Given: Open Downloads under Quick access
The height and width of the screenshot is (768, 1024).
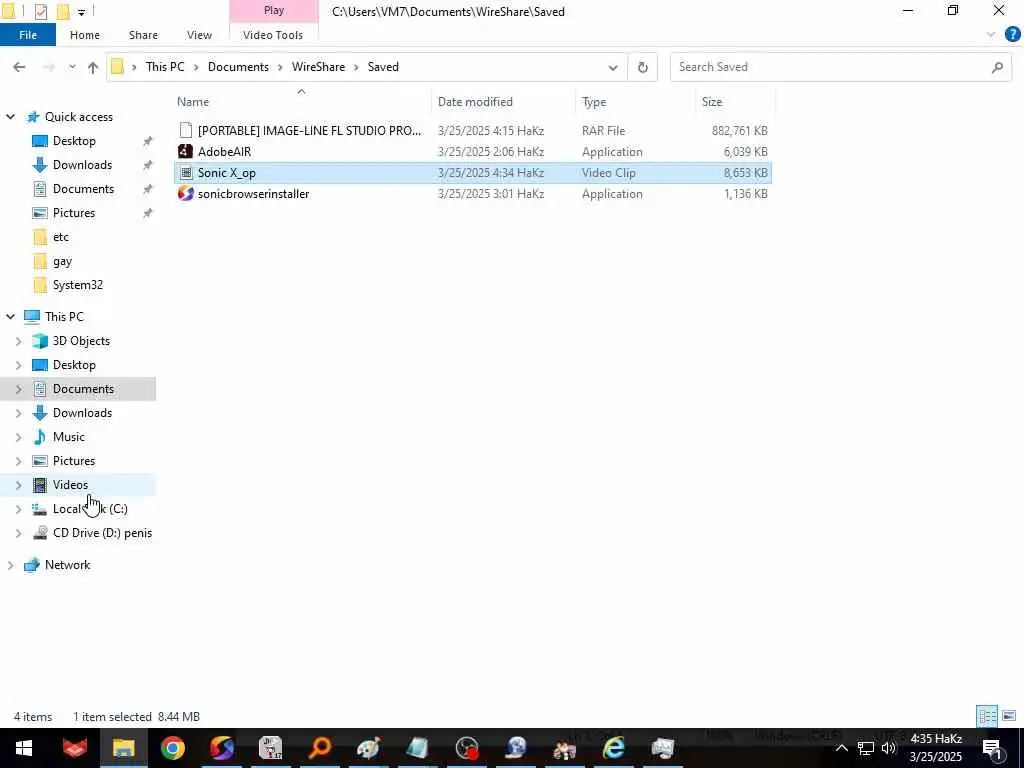Looking at the screenshot, I should coord(82,165).
